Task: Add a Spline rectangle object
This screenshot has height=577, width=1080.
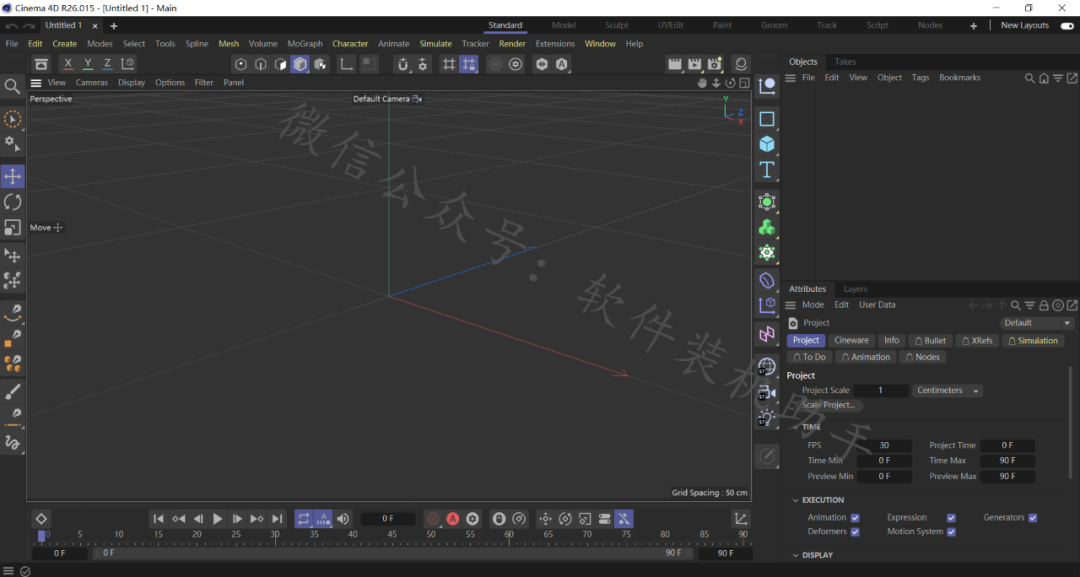Action: coord(767,118)
